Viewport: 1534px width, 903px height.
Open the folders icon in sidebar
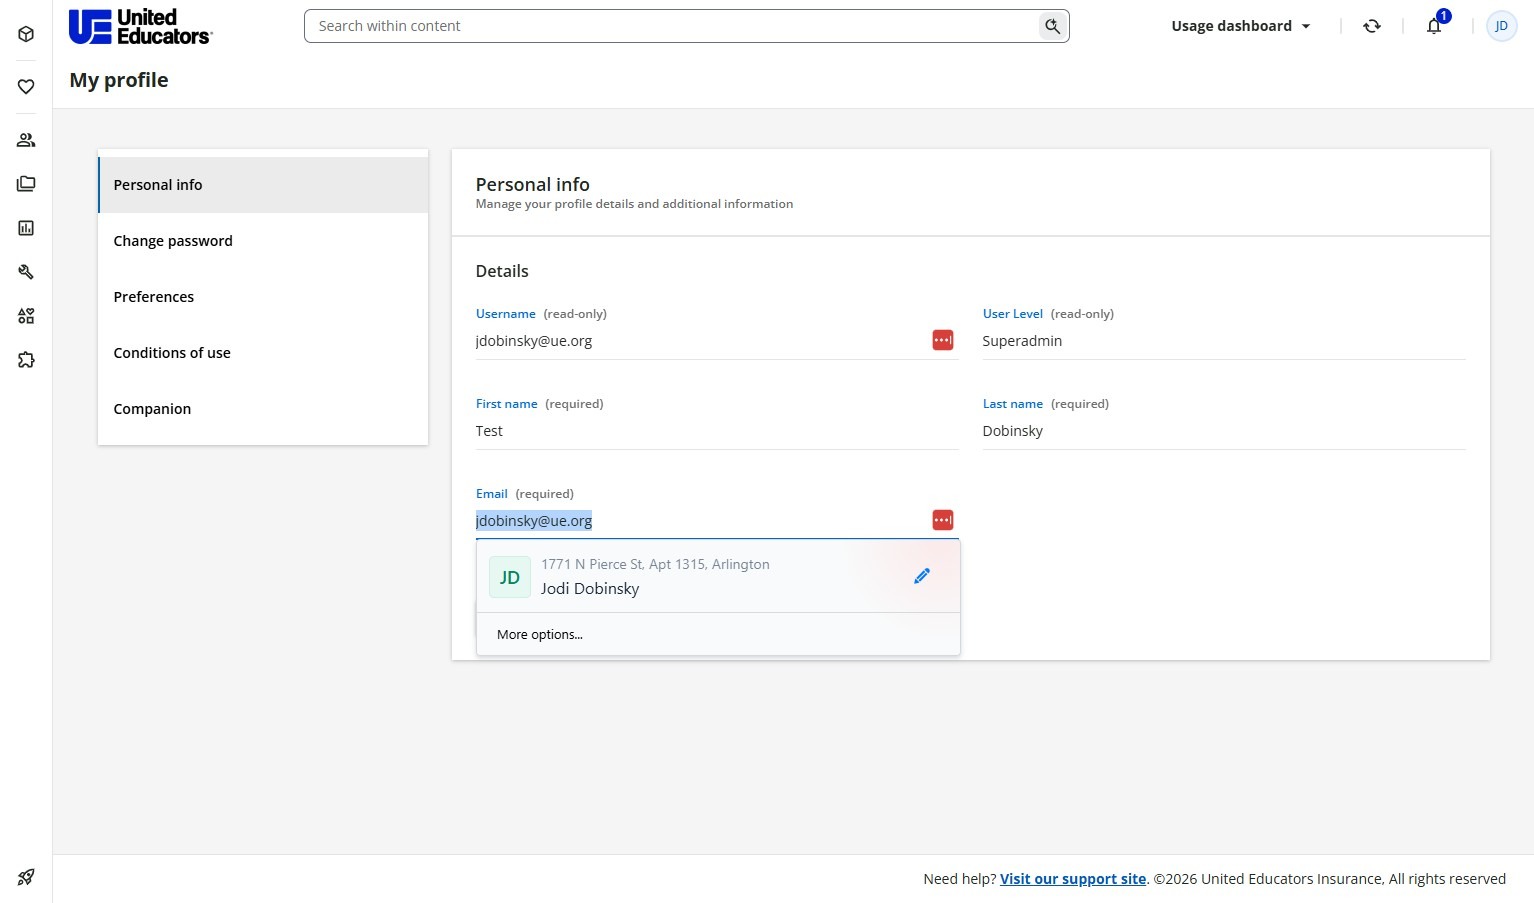[x=26, y=184]
